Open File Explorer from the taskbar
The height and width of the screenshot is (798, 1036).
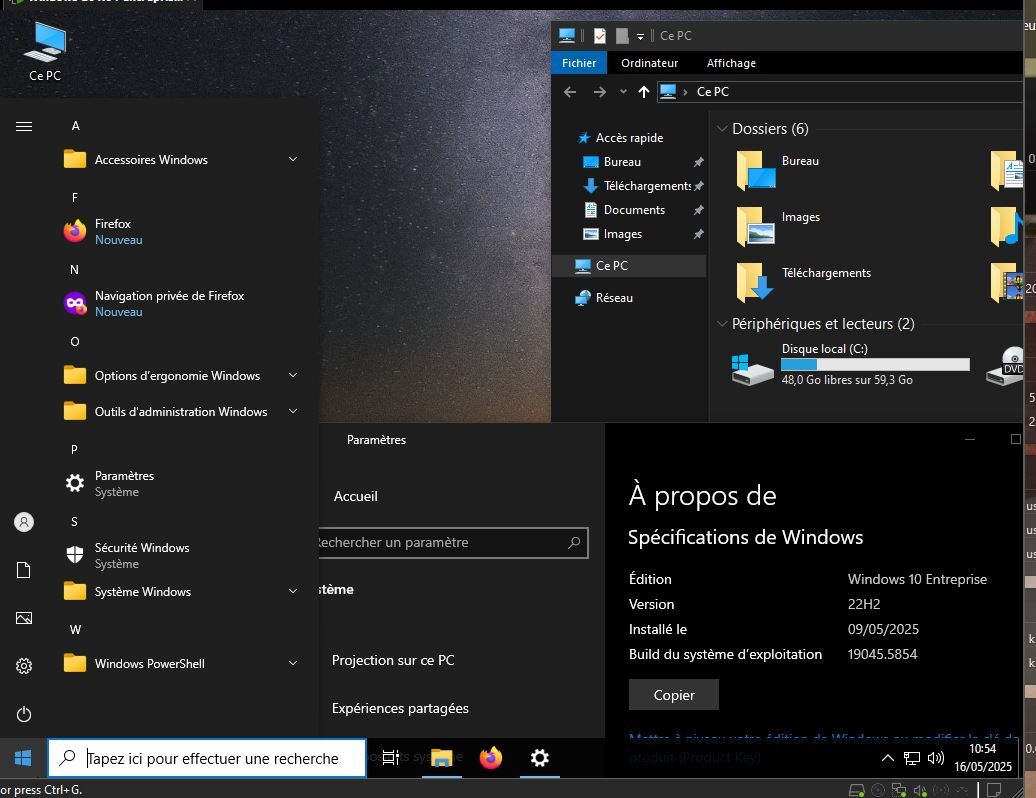(441, 758)
